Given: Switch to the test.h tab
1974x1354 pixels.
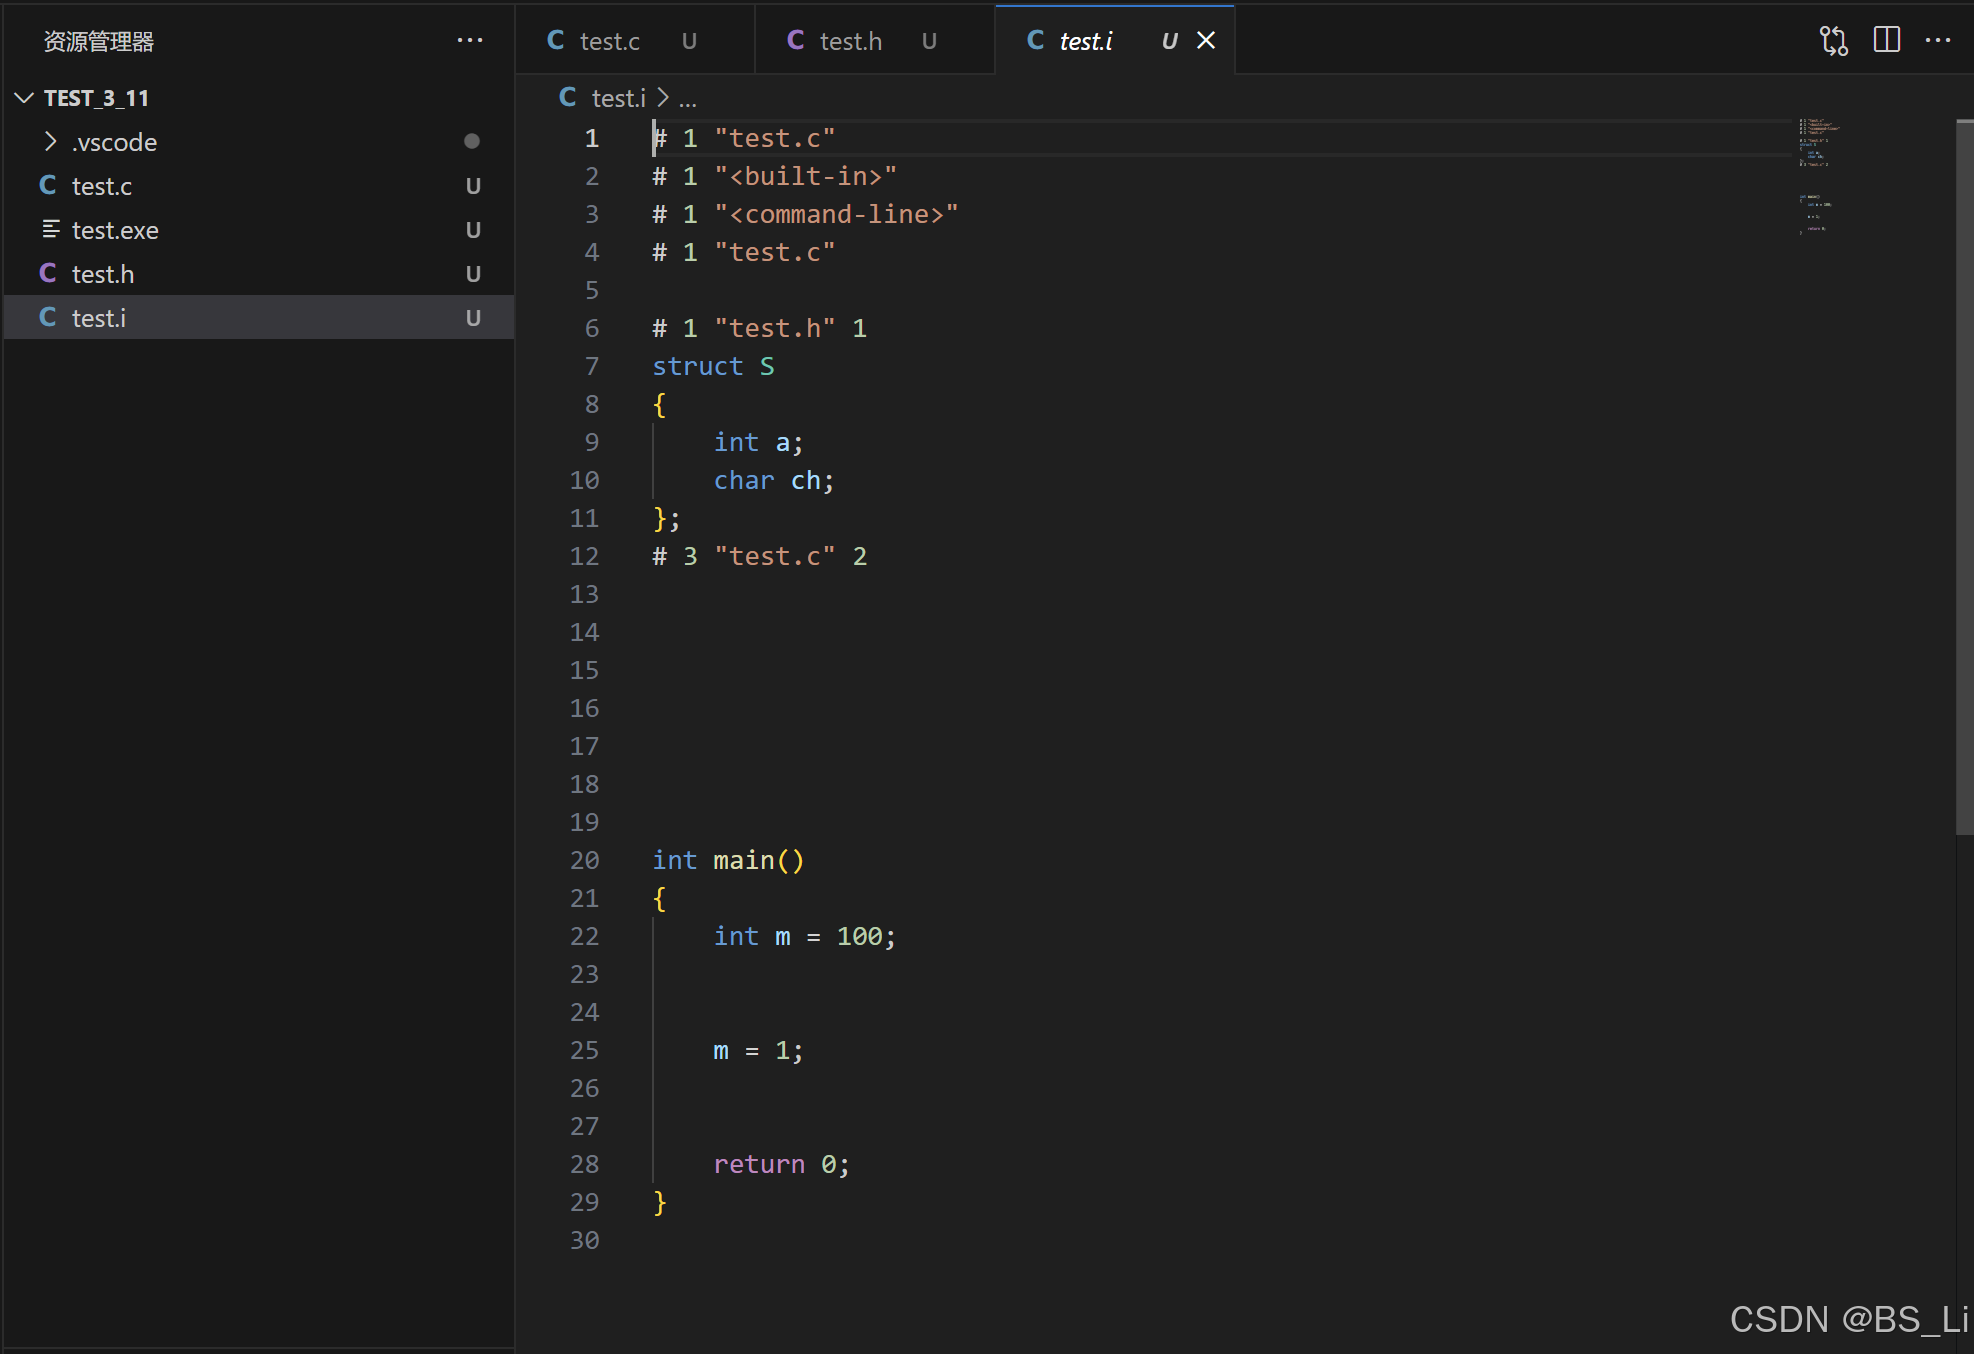Looking at the screenshot, I should [x=850, y=41].
